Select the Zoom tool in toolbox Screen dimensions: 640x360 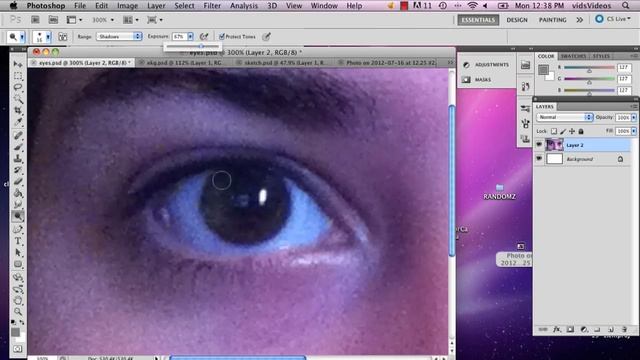pos(18,312)
